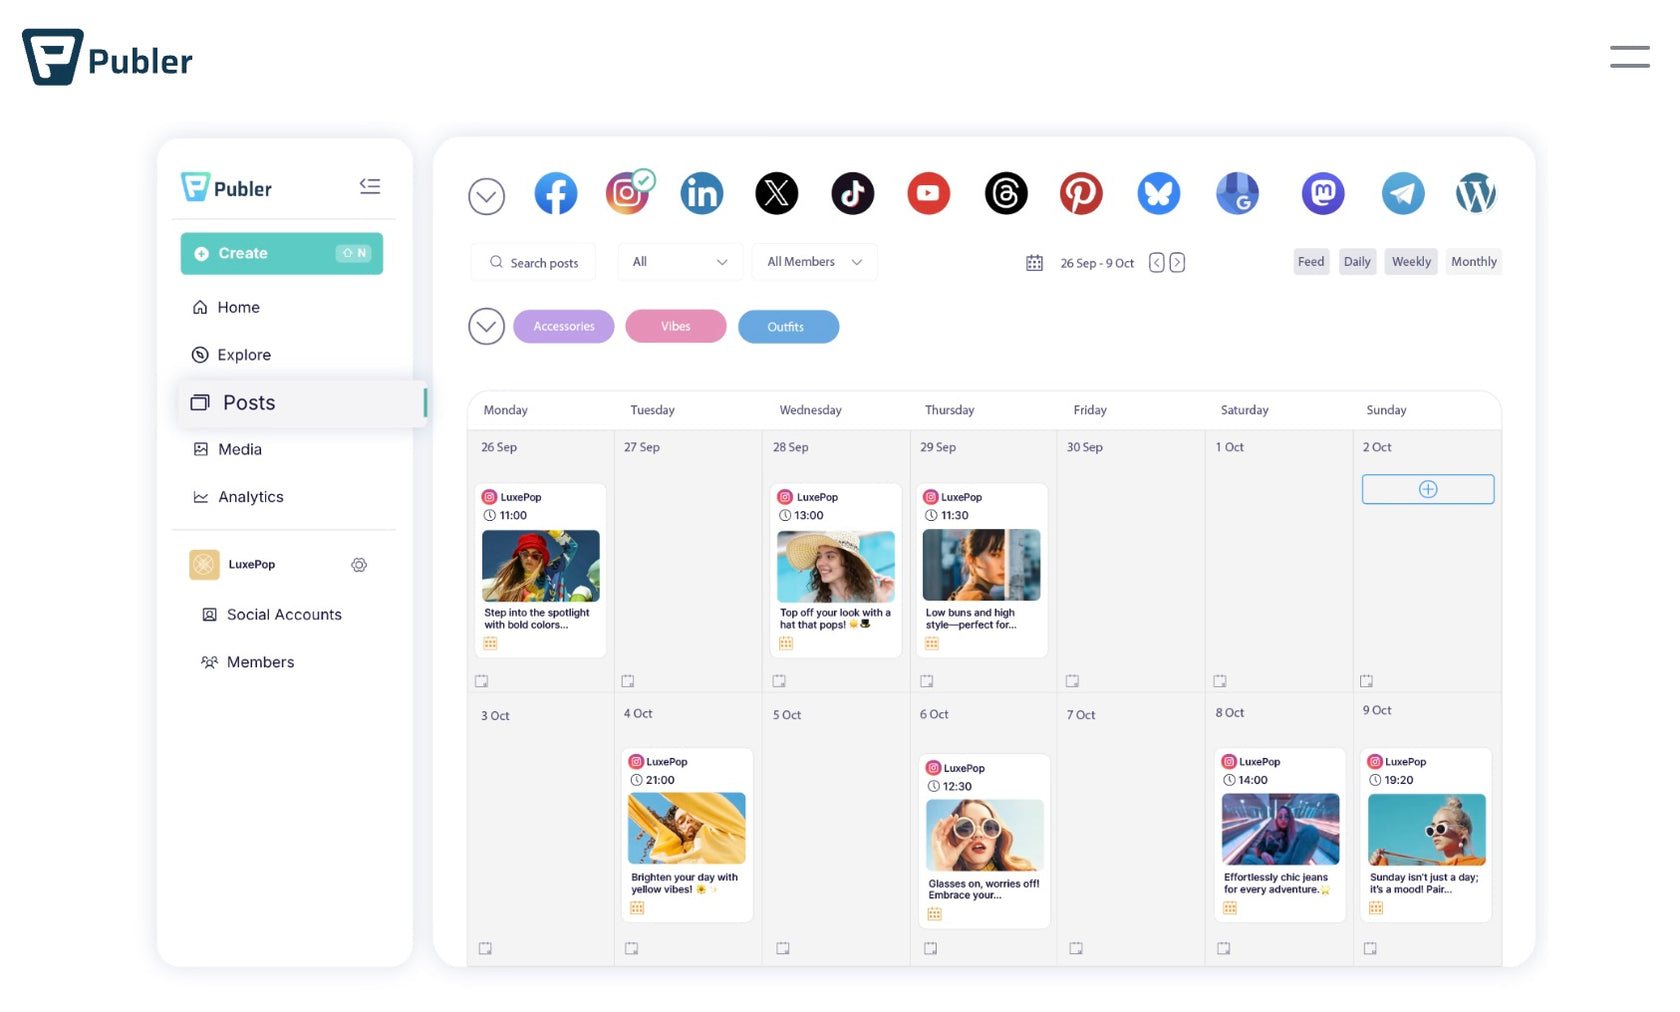
Task: Open the 9 Oct 19:20 Sunday post
Action: tap(1426, 835)
